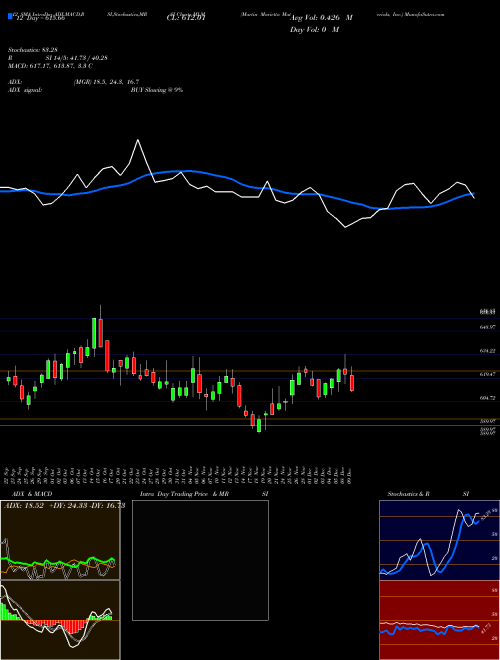
Task: Click the 'Stochastics & R' panel title
Action: click(x=409, y=494)
